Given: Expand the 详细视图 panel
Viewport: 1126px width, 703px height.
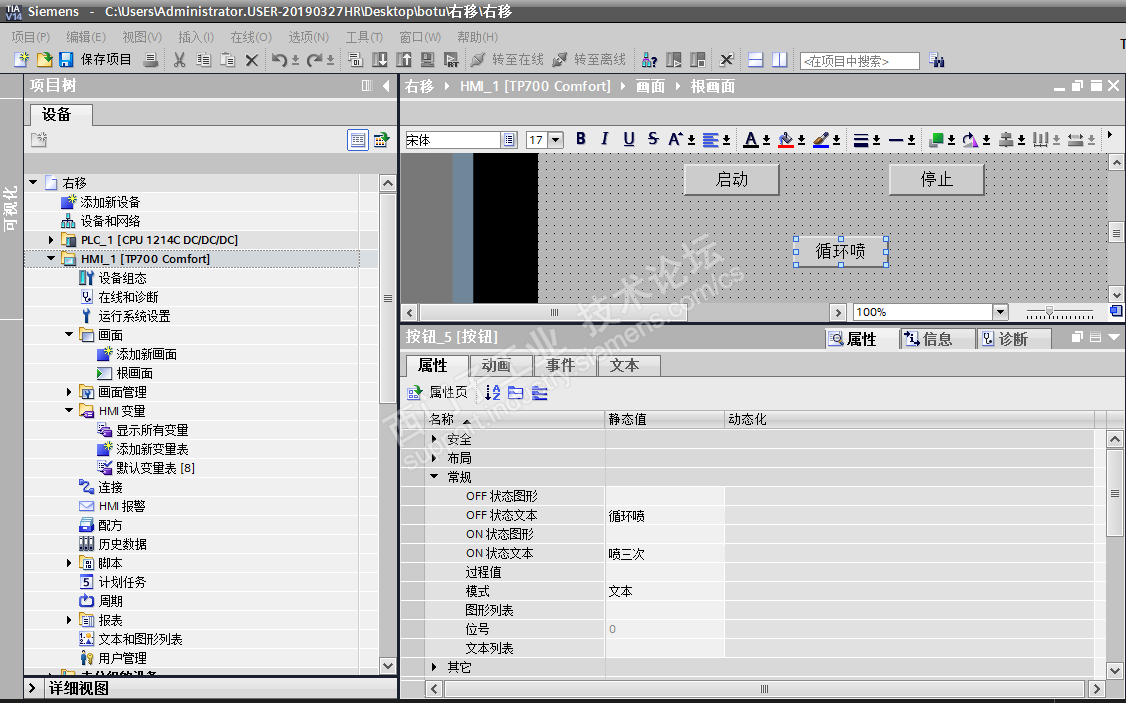Looking at the screenshot, I should click(32, 688).
